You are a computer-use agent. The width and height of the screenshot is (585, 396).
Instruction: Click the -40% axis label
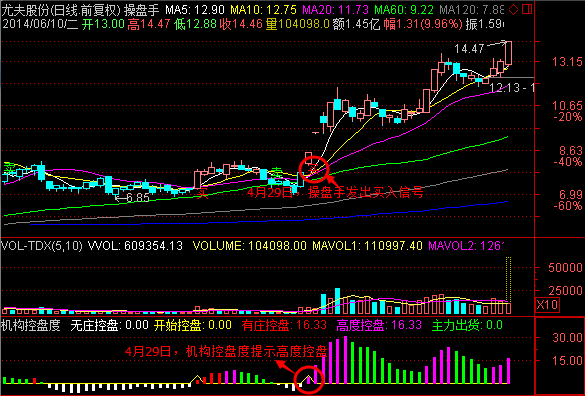pos(568,162)
